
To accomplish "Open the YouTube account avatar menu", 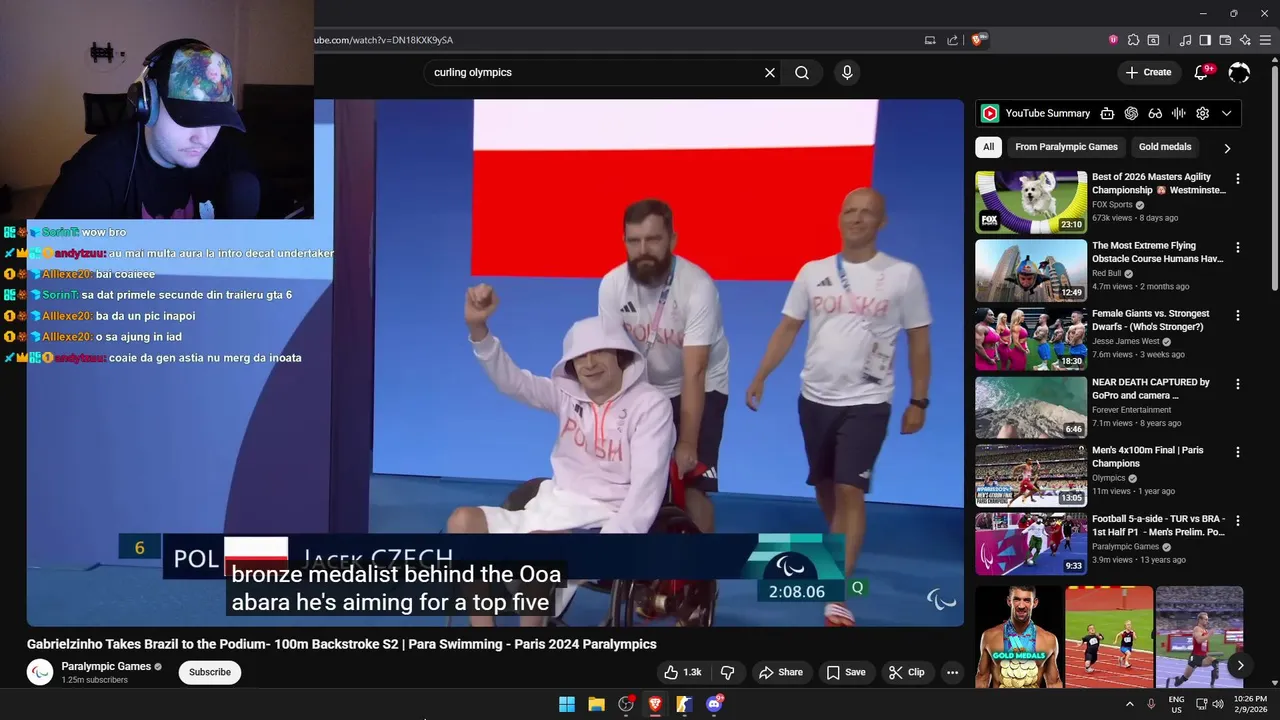I will tap(1239, 72).
